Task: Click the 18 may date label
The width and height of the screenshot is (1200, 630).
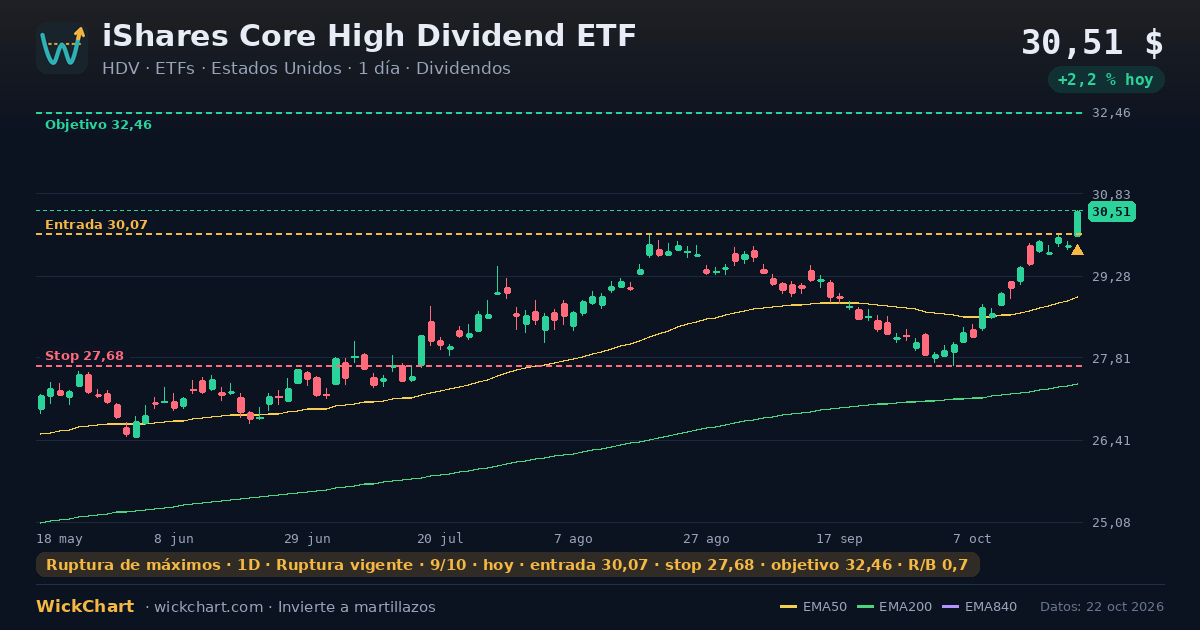Action: click(58, 539)
